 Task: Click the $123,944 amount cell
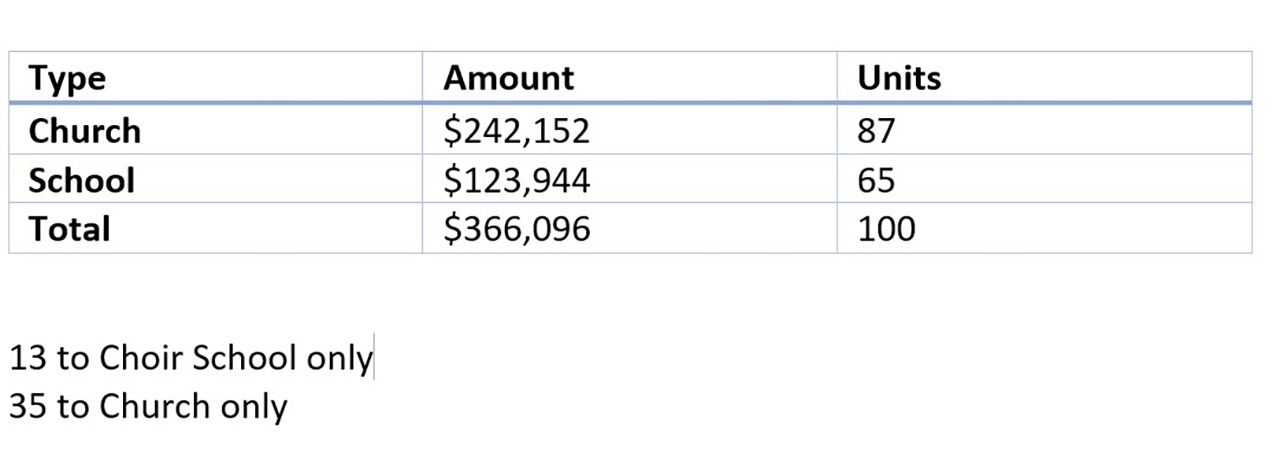coord(517,181)
